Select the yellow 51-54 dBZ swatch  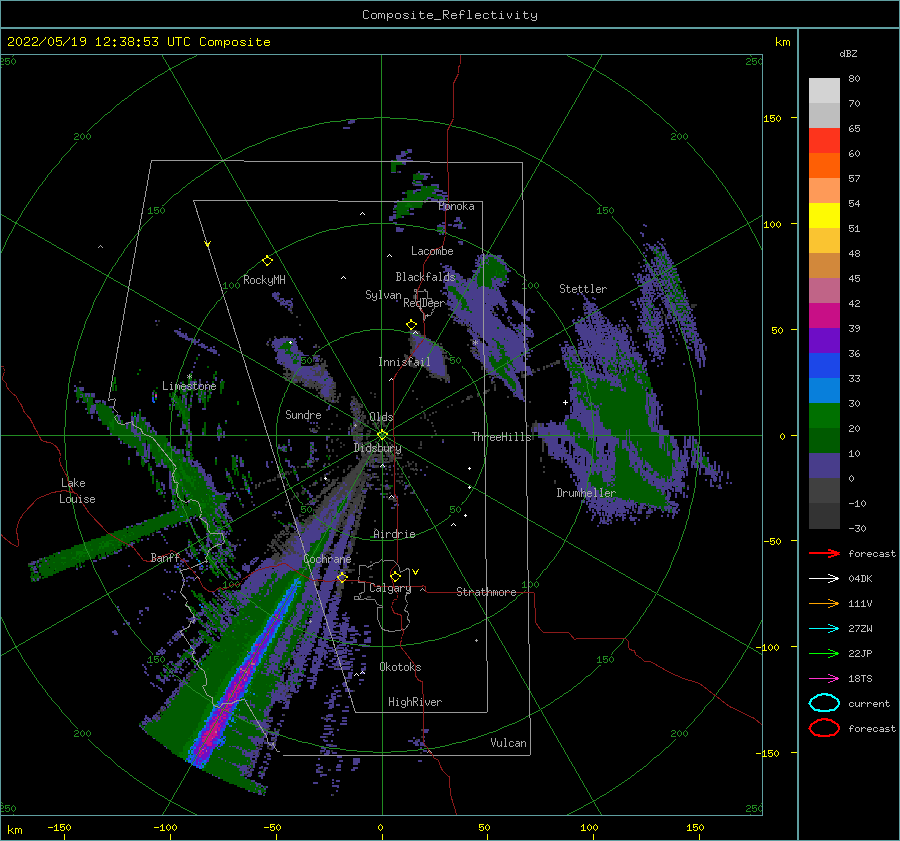pos(824,216)
